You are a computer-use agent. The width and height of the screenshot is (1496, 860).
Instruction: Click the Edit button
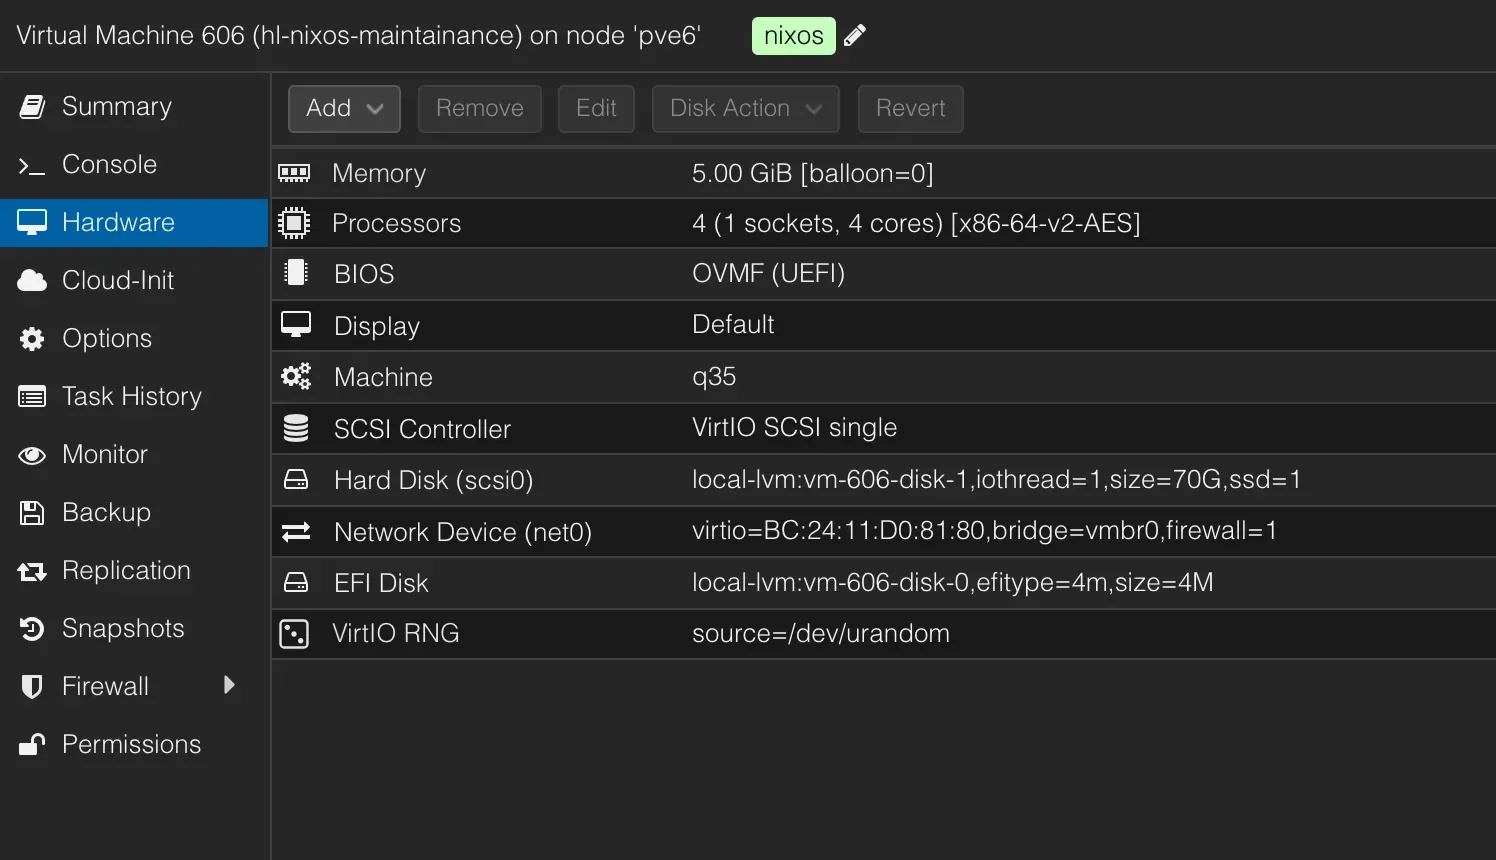(596, 108)
